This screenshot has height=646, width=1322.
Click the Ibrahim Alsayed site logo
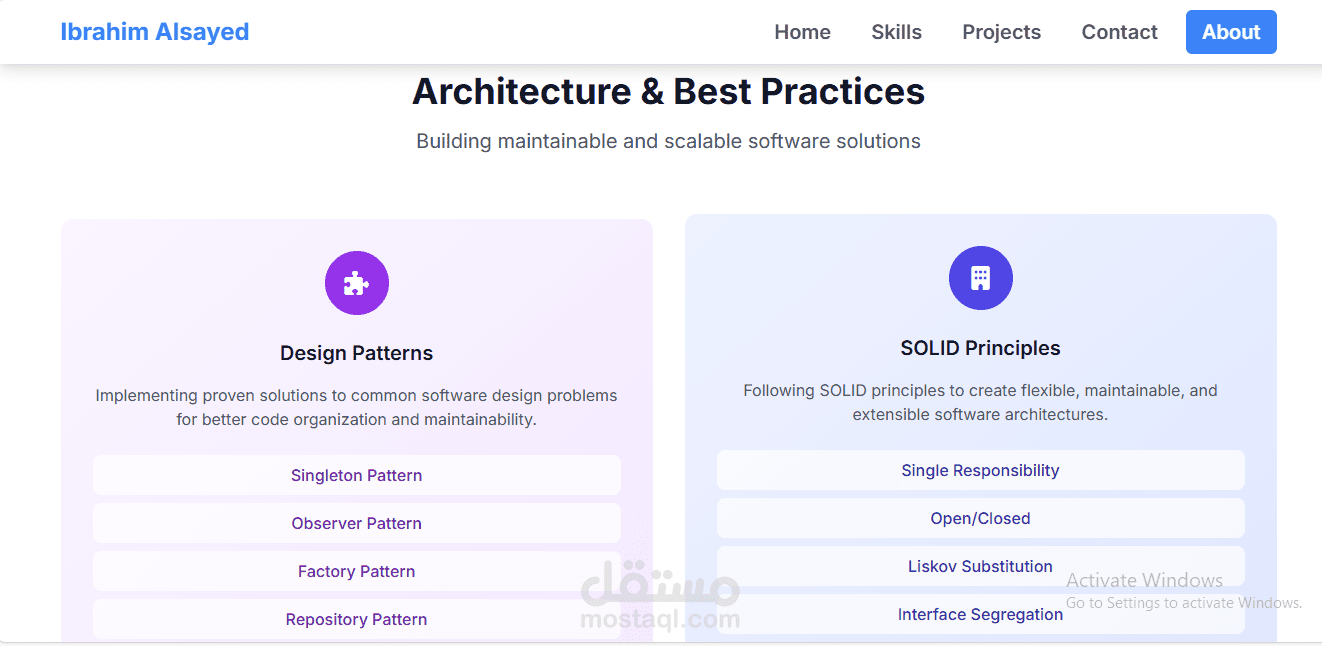155,32
